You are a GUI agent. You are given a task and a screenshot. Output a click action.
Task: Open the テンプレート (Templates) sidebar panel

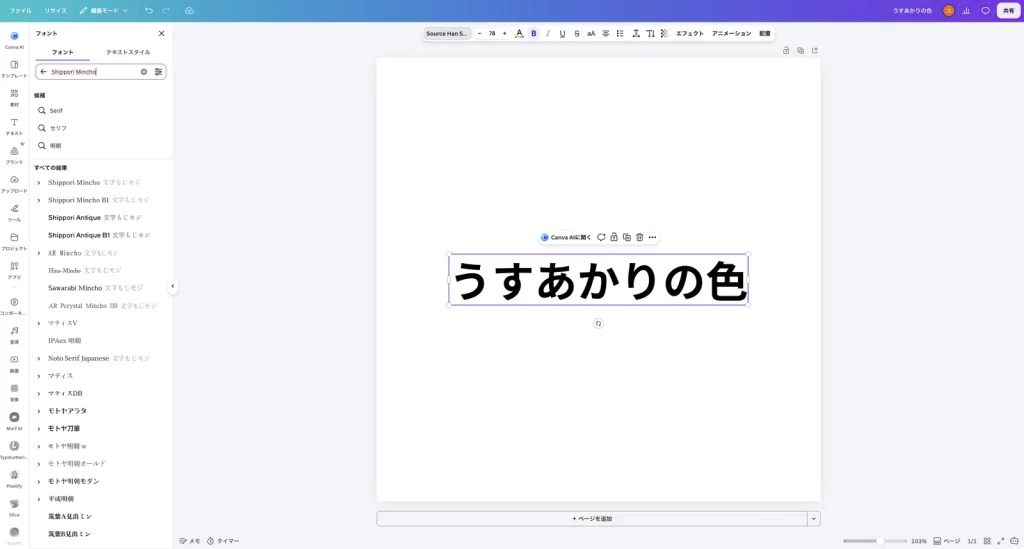tap(14, 69)
